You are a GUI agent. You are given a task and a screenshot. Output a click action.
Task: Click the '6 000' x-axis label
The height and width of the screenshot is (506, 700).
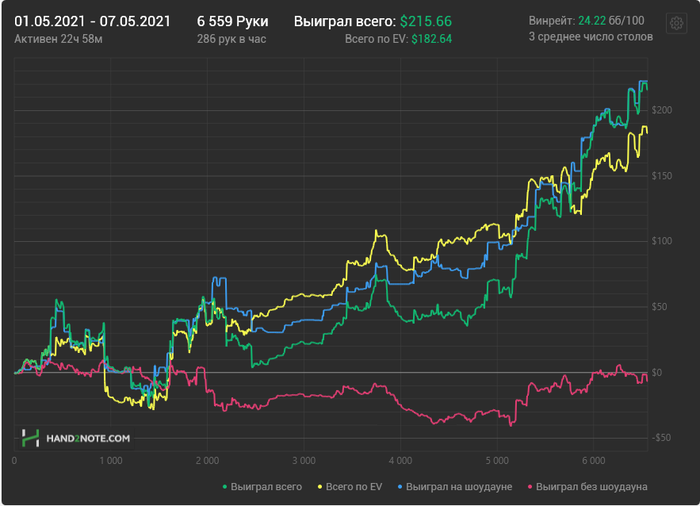(594, 460)
